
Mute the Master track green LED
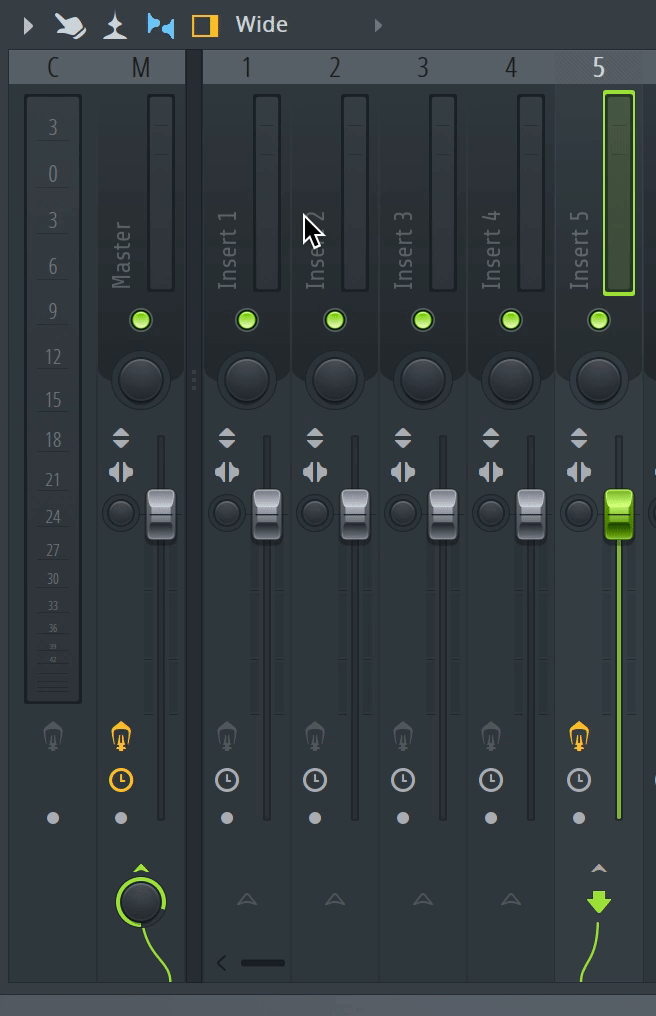(x=140, y=320)
